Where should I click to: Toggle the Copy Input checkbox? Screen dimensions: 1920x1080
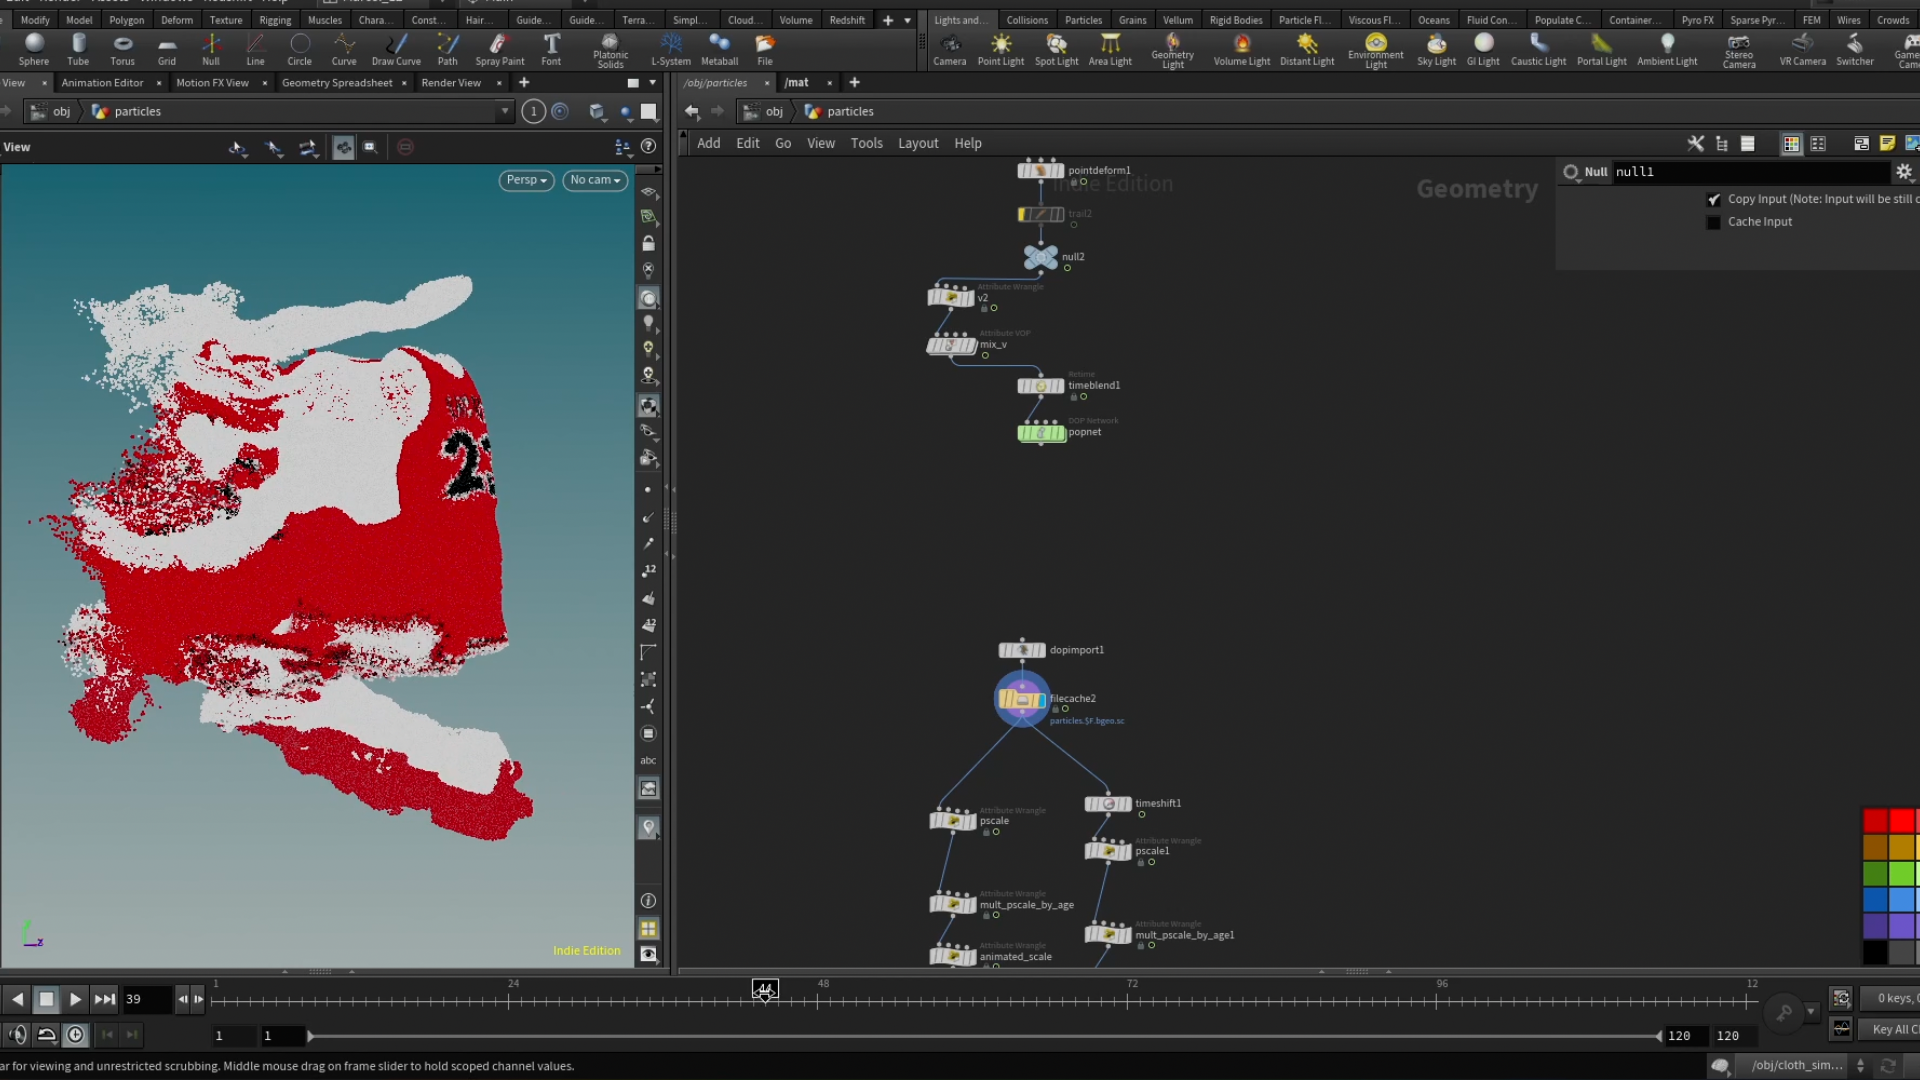click(1714, 200)
